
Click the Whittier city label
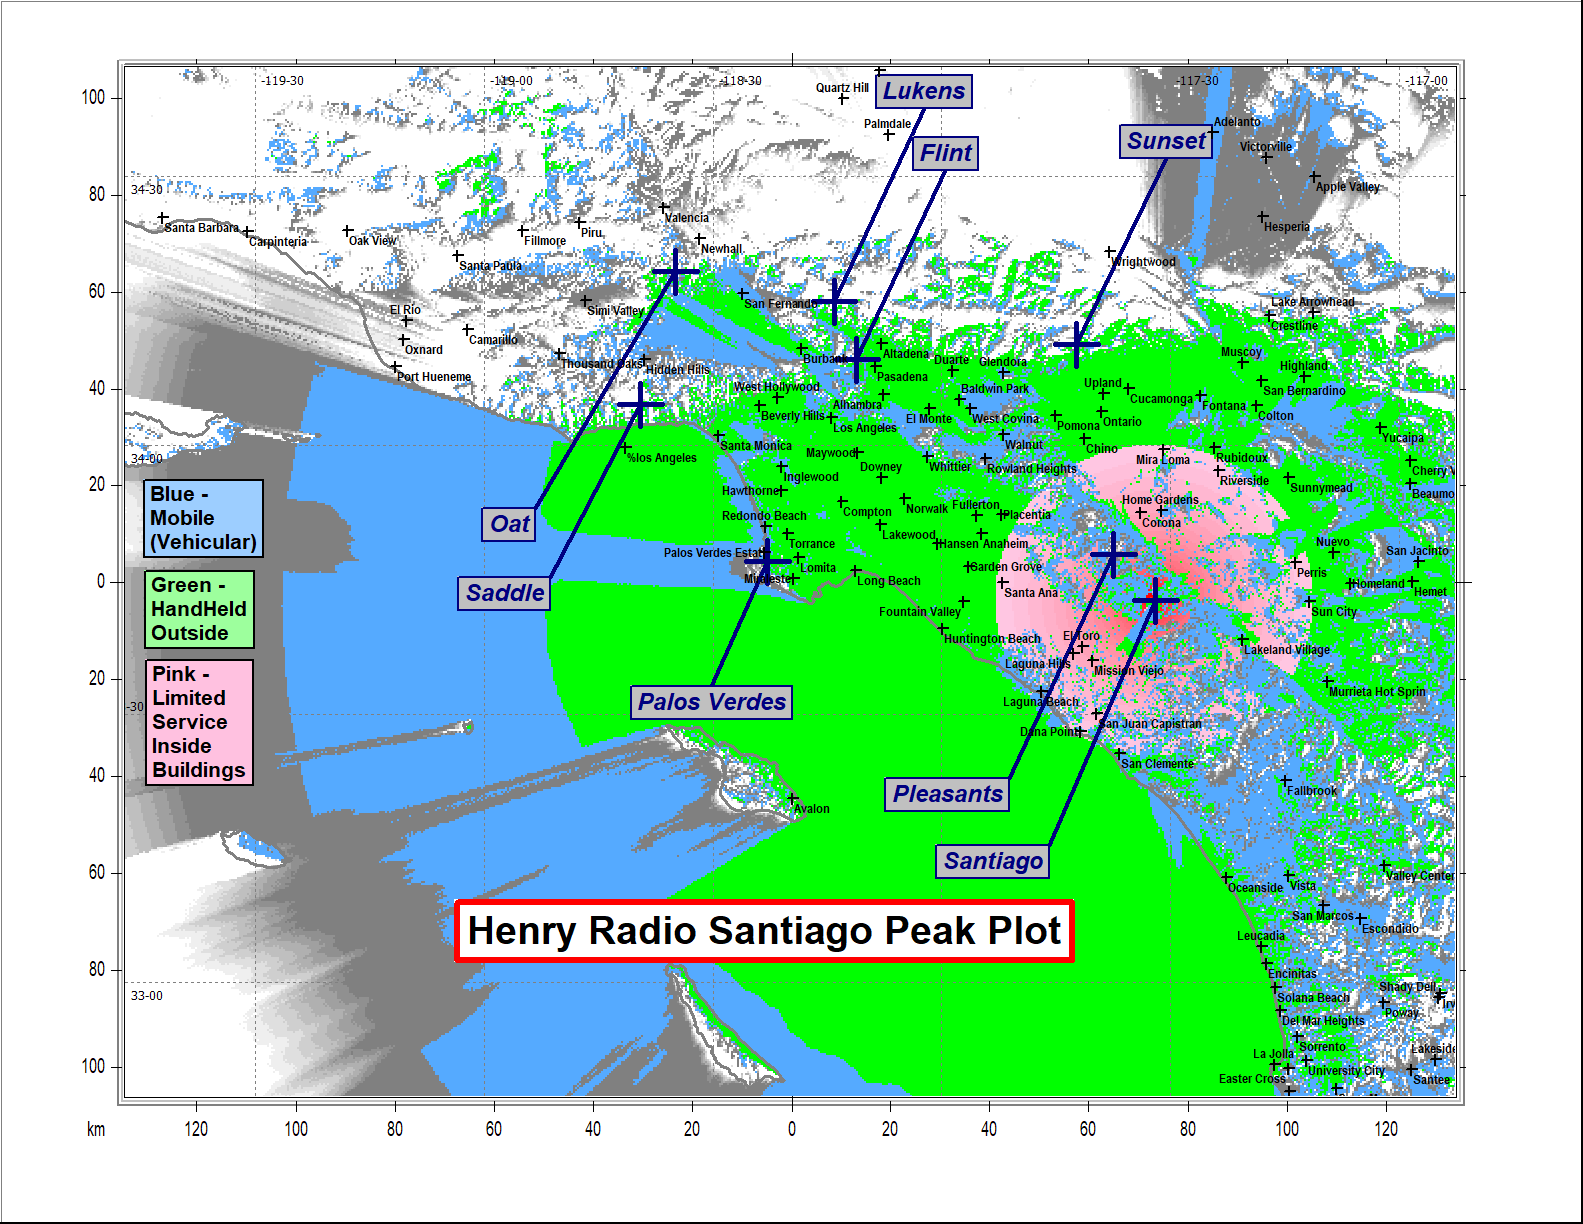[x=950, y=467]
